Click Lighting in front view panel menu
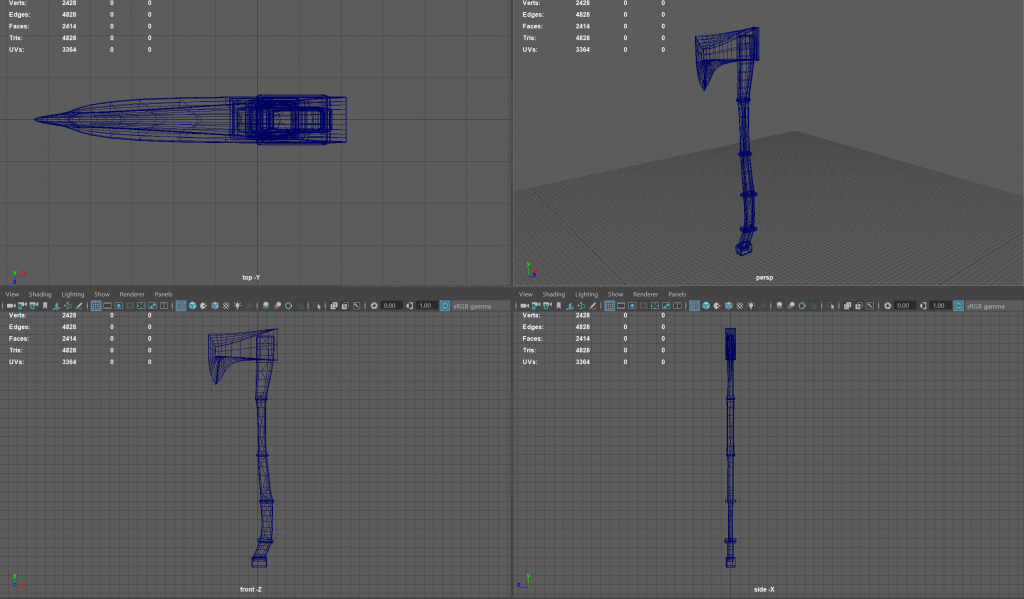This screenshot has width=1024, height=599. 73,294
